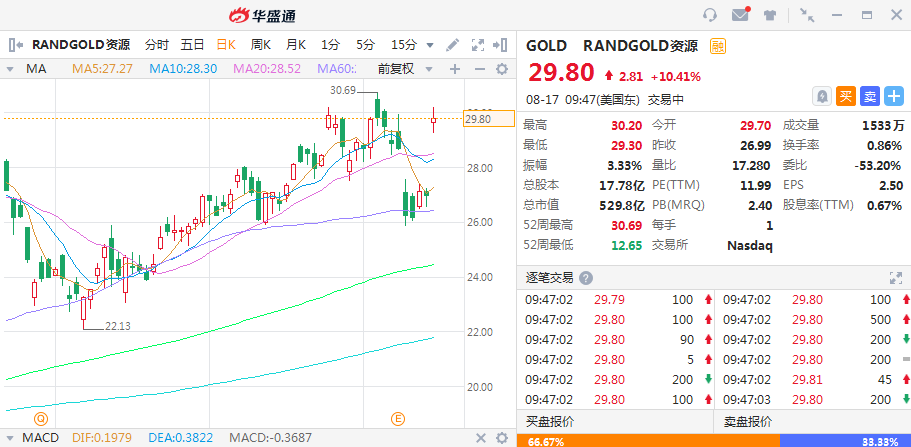This screenshot has width=911, height=447.
Task: Add GOLD to watchlist with blue plus
Action: coord(894,96)
